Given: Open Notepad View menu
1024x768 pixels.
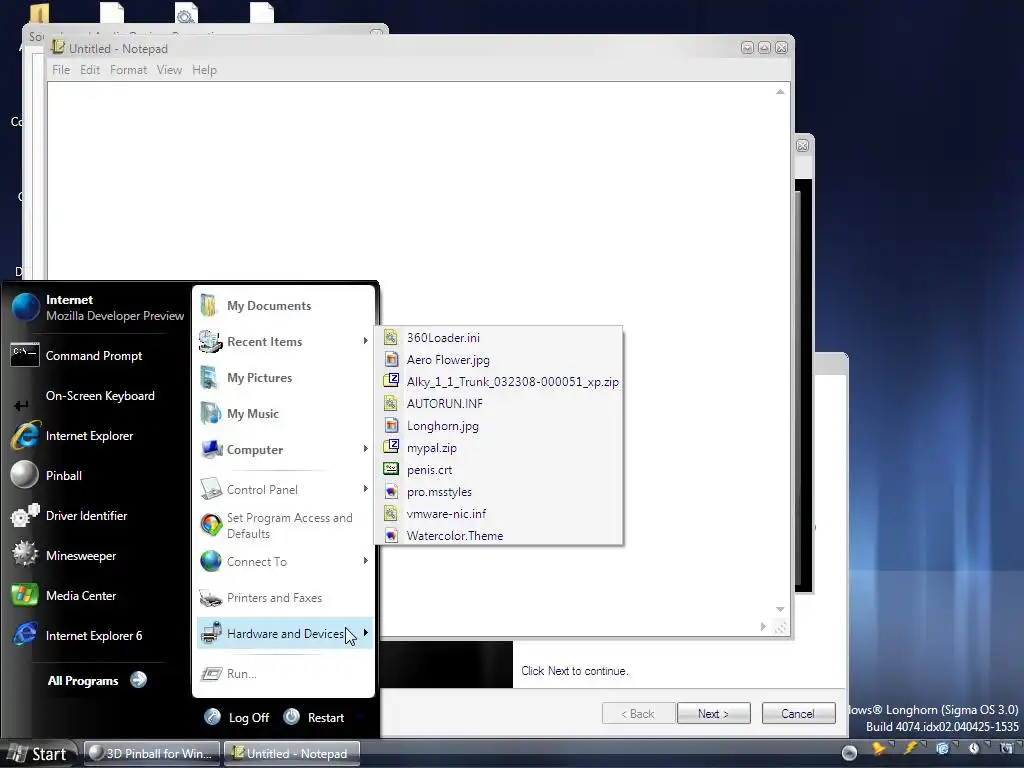Looking at the screenshot, I should coord(169,70).
